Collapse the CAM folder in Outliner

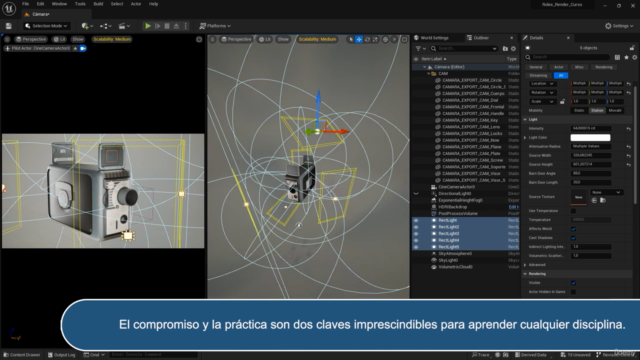pyautogui.click(x=429, y=73)
